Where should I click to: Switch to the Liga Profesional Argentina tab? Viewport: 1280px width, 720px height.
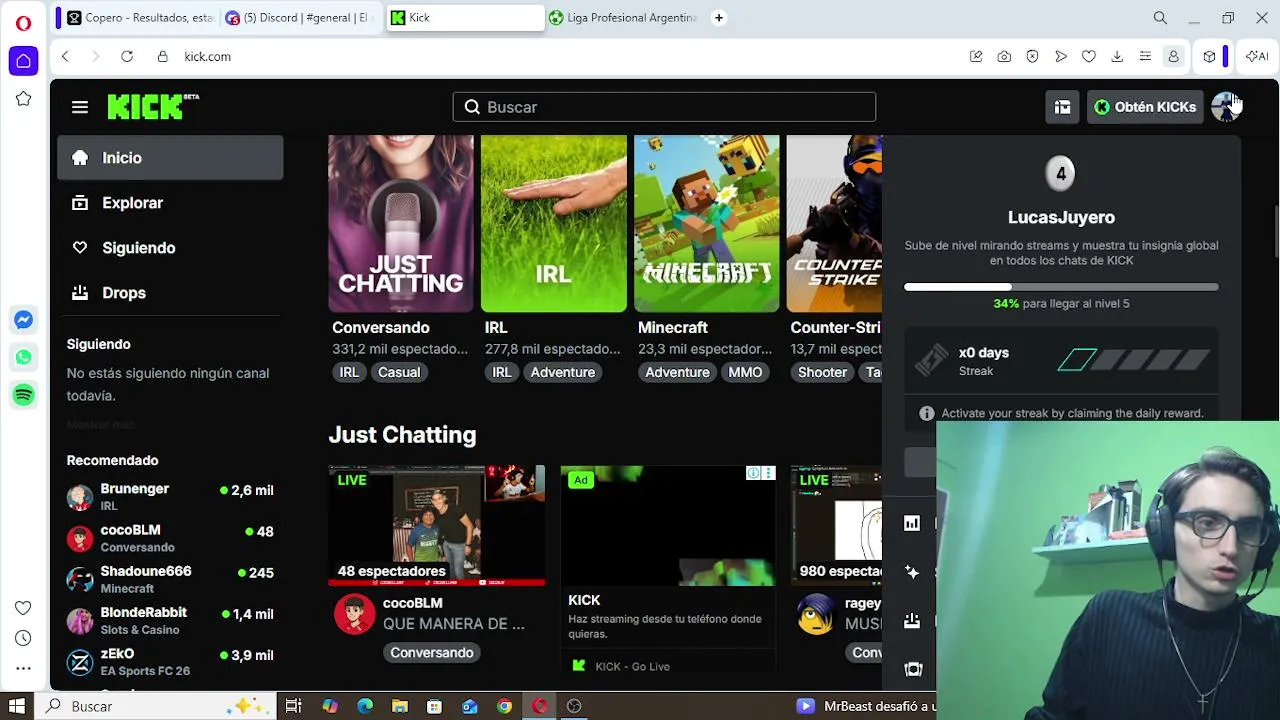click(x=623, y=18)
